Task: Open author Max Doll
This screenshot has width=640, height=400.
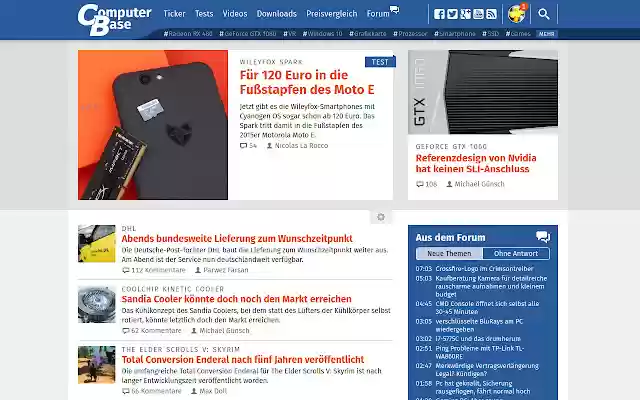Action: click(209, 391)
